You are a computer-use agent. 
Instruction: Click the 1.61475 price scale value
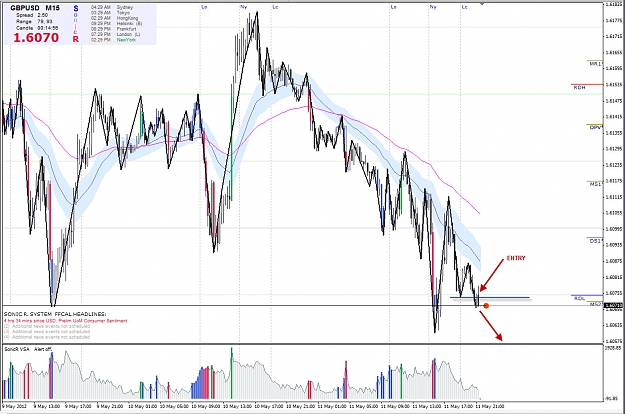click(614, 100)
